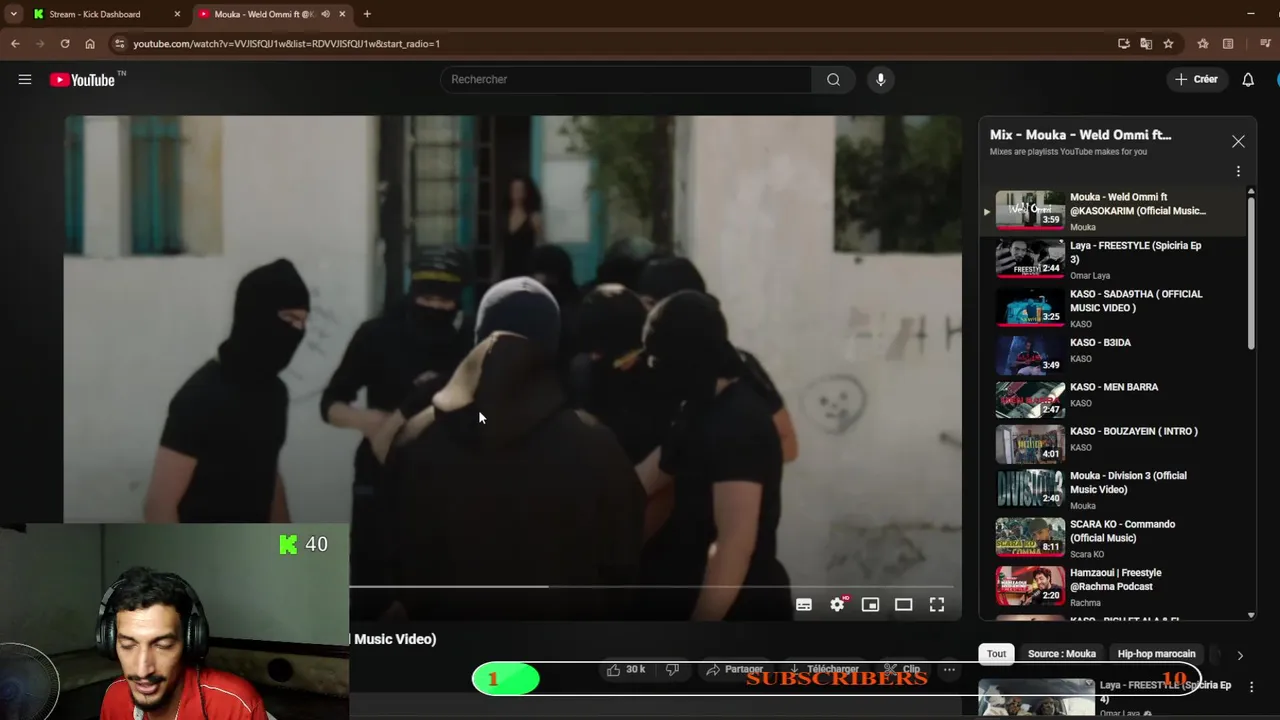Go to browser home page
Screen dimensions: 1280x720
[90, 44]
